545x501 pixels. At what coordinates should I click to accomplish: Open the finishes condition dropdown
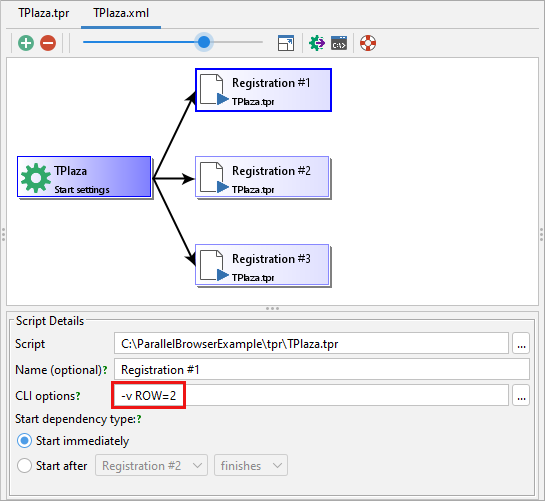pyautogui.click(x=251, y=465)
